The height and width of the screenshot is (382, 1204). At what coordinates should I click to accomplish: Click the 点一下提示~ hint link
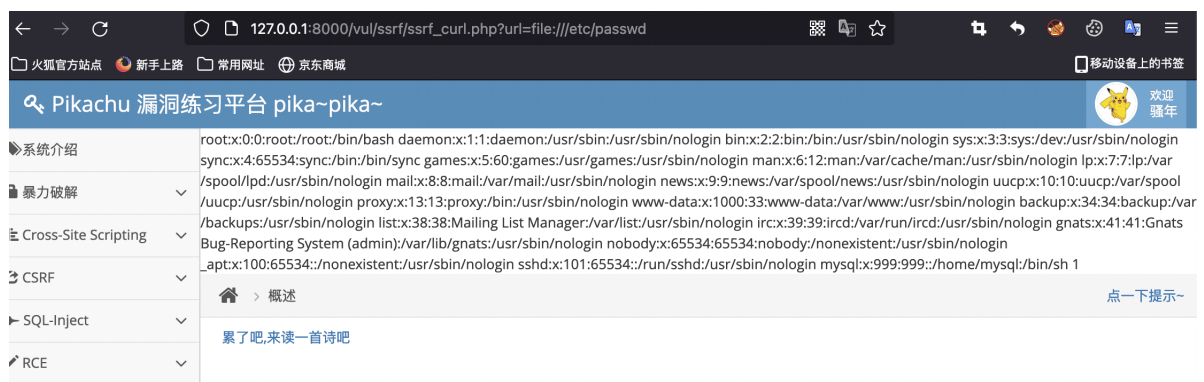(1145, 296)
